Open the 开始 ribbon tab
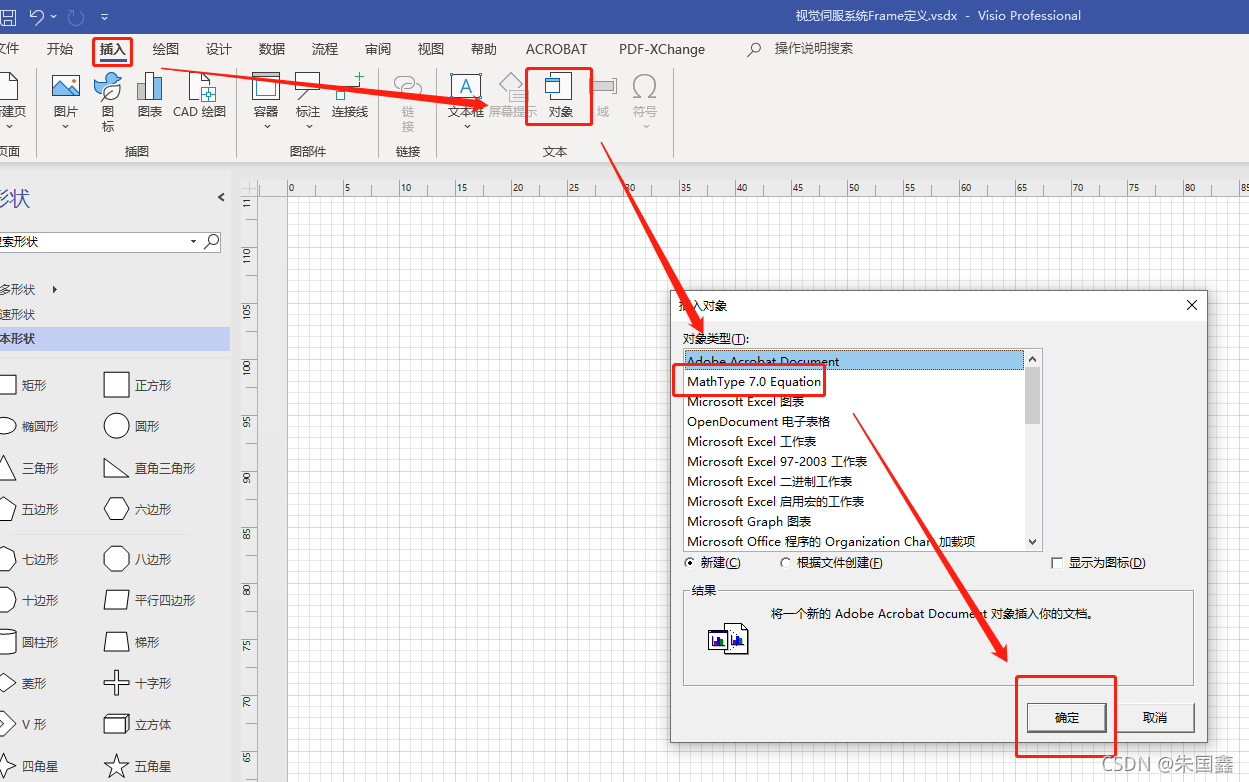The width and height of the screenshot is (1249, 782). (60, 49)
